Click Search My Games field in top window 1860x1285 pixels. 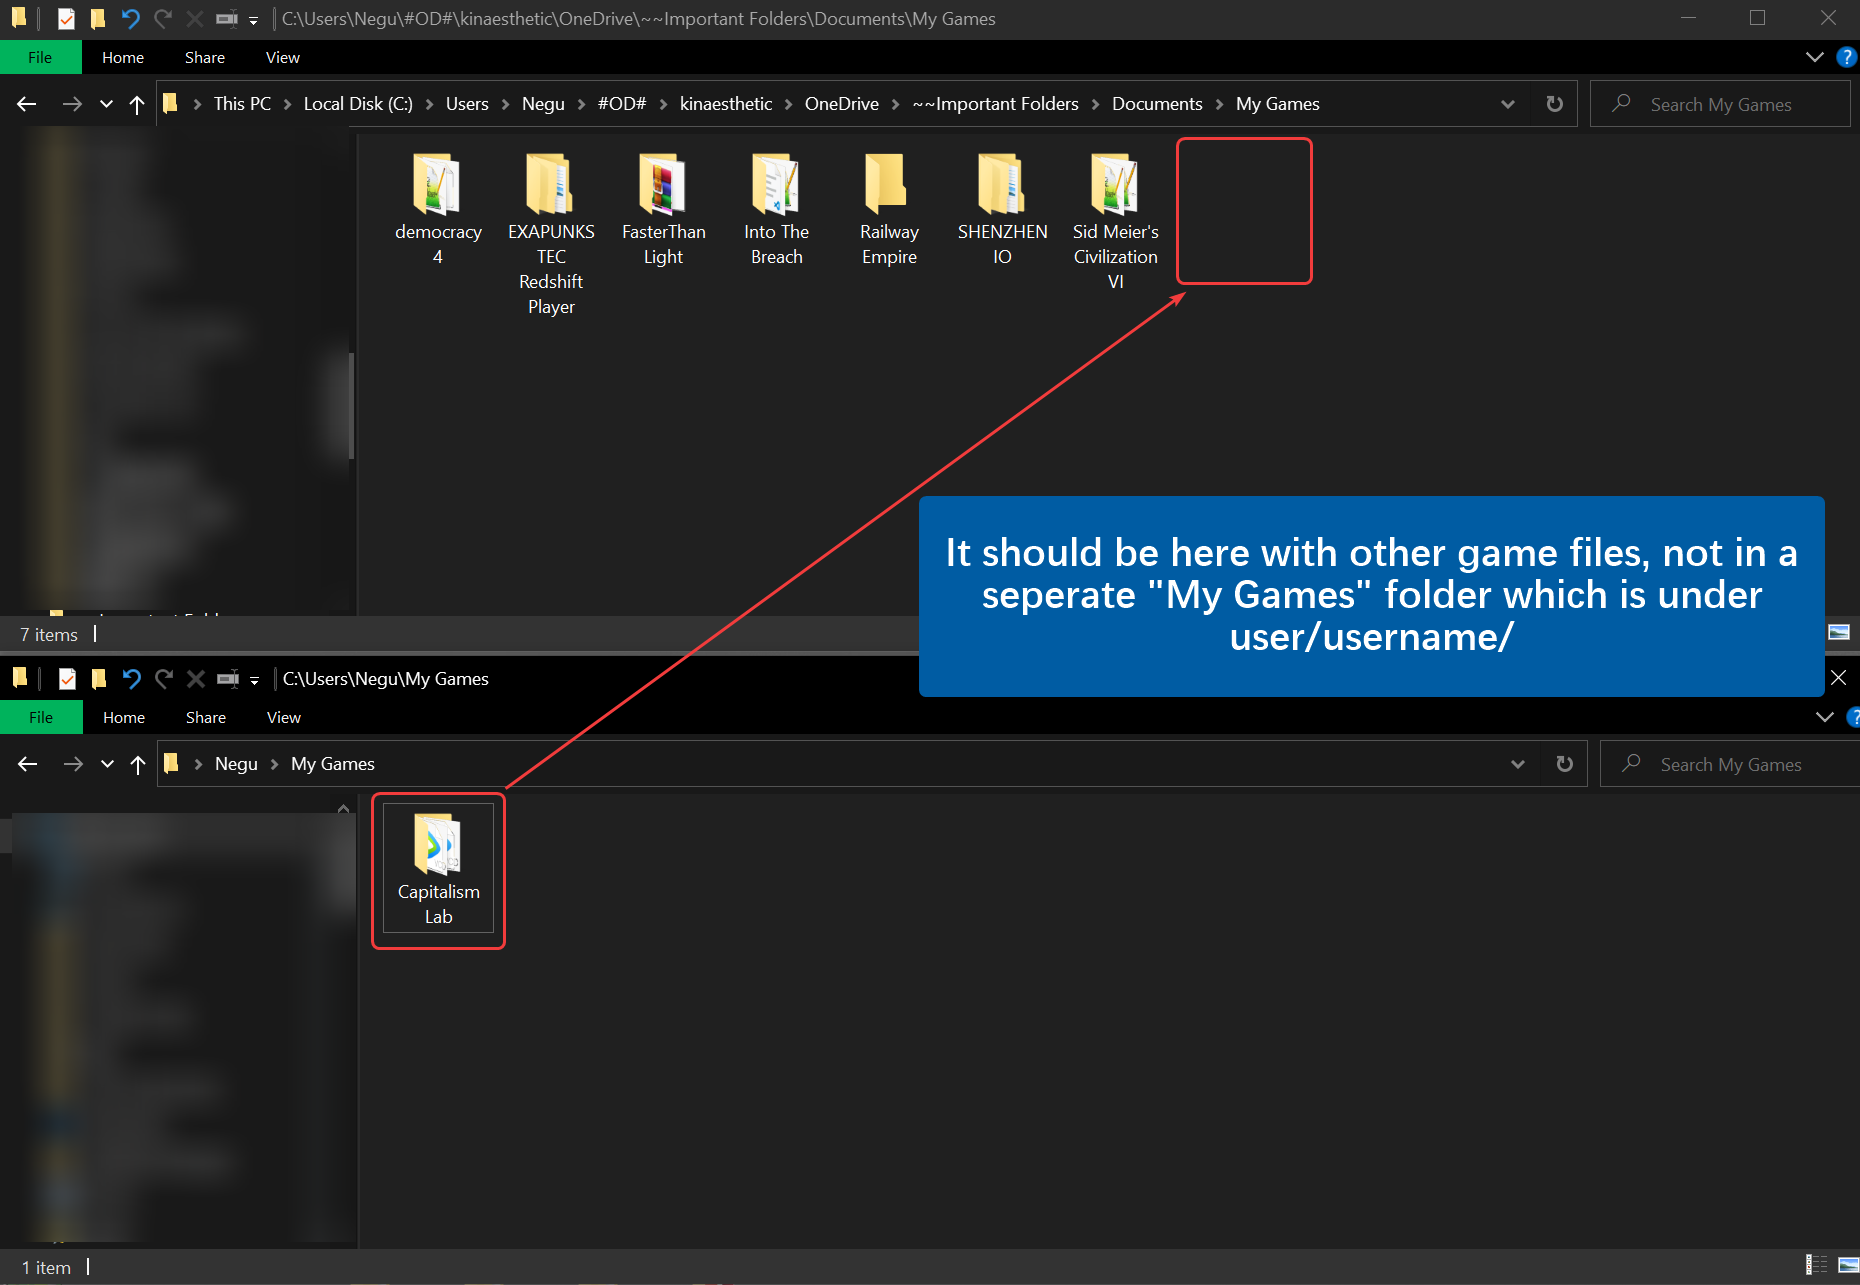[x=1720, y=104]
